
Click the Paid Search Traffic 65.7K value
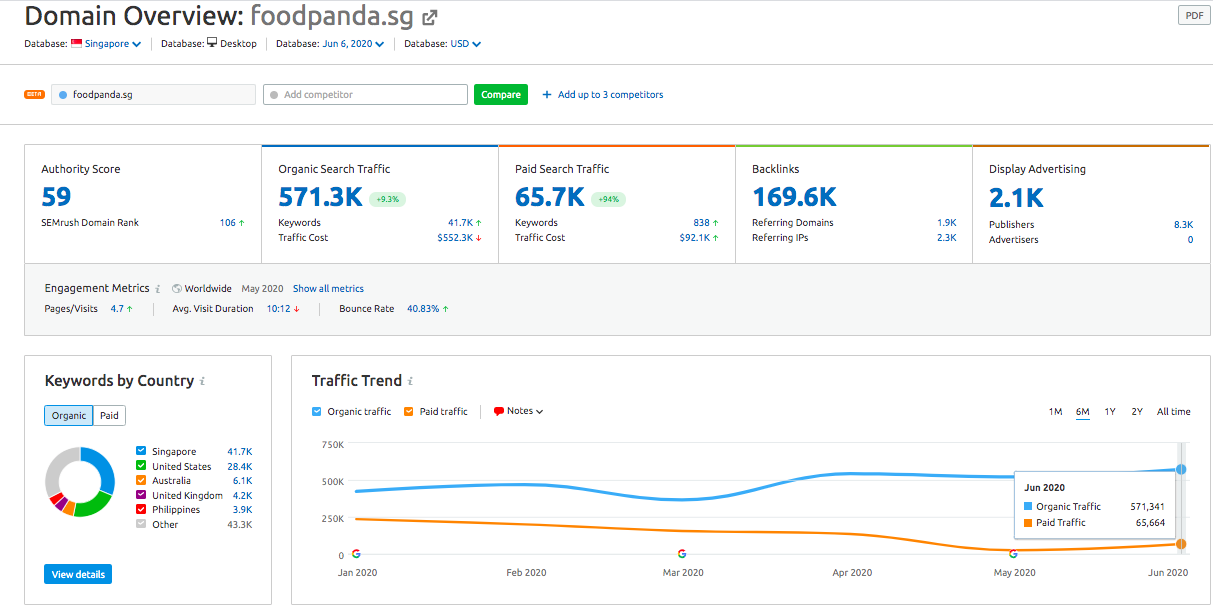click(x=549, y=197)
